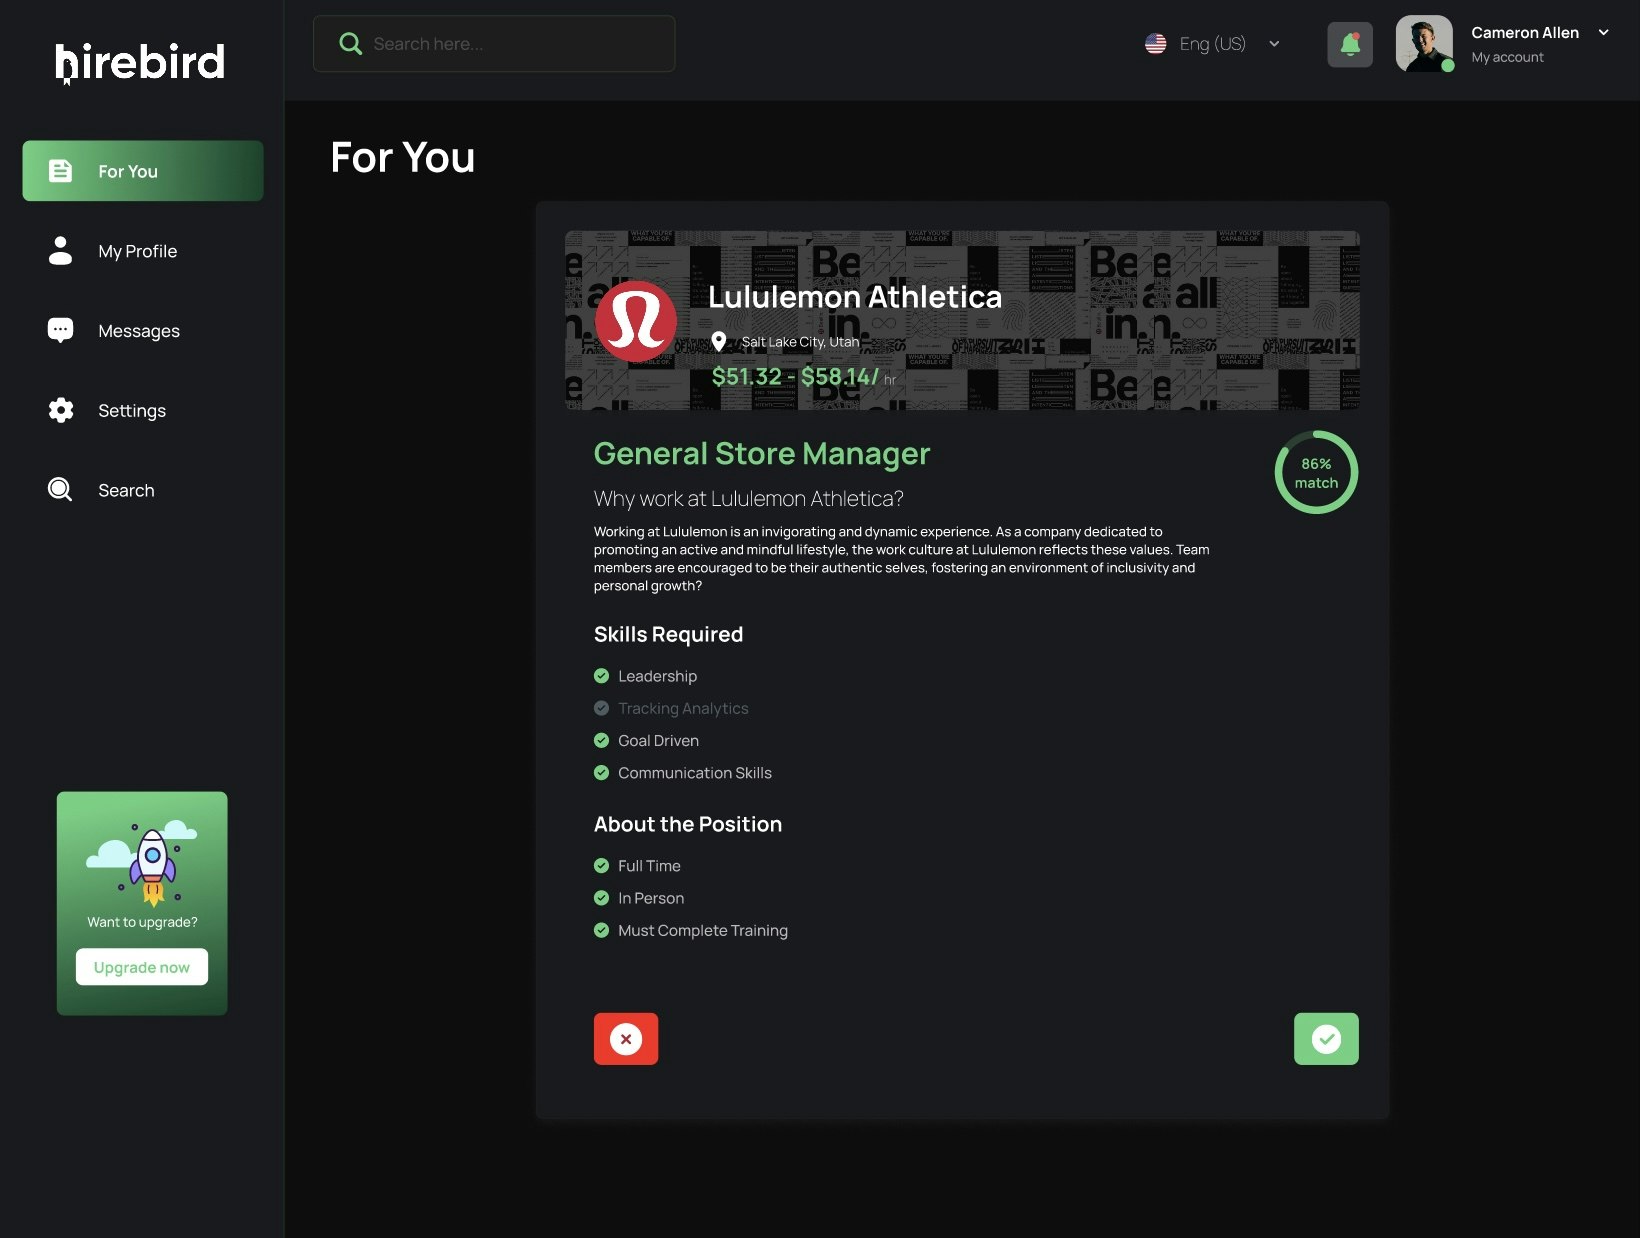
Task: Click Cameron Allen's avatar photo
Action: [x=1424, y=43]
